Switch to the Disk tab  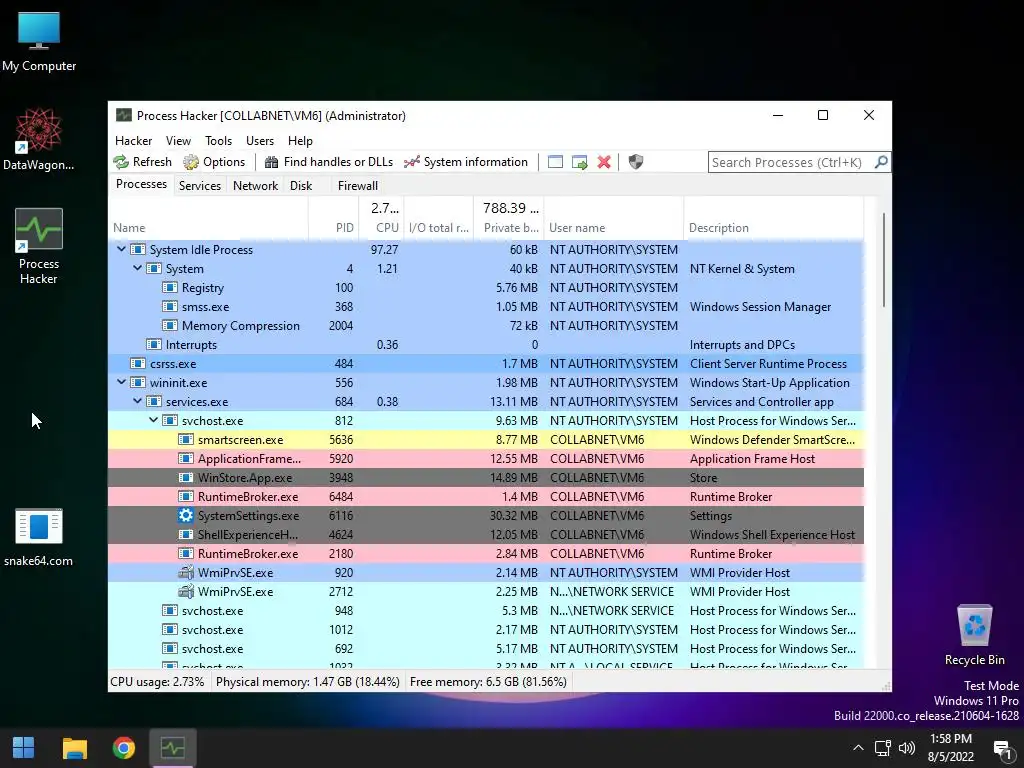(301, 185)
